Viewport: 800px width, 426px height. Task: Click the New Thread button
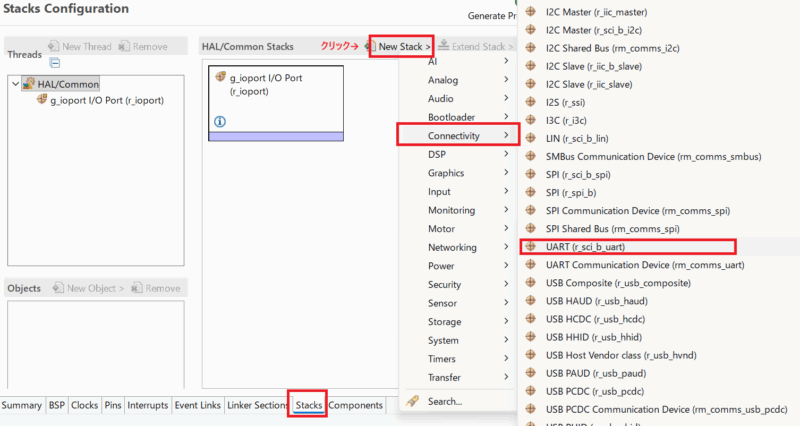point(78,46)
